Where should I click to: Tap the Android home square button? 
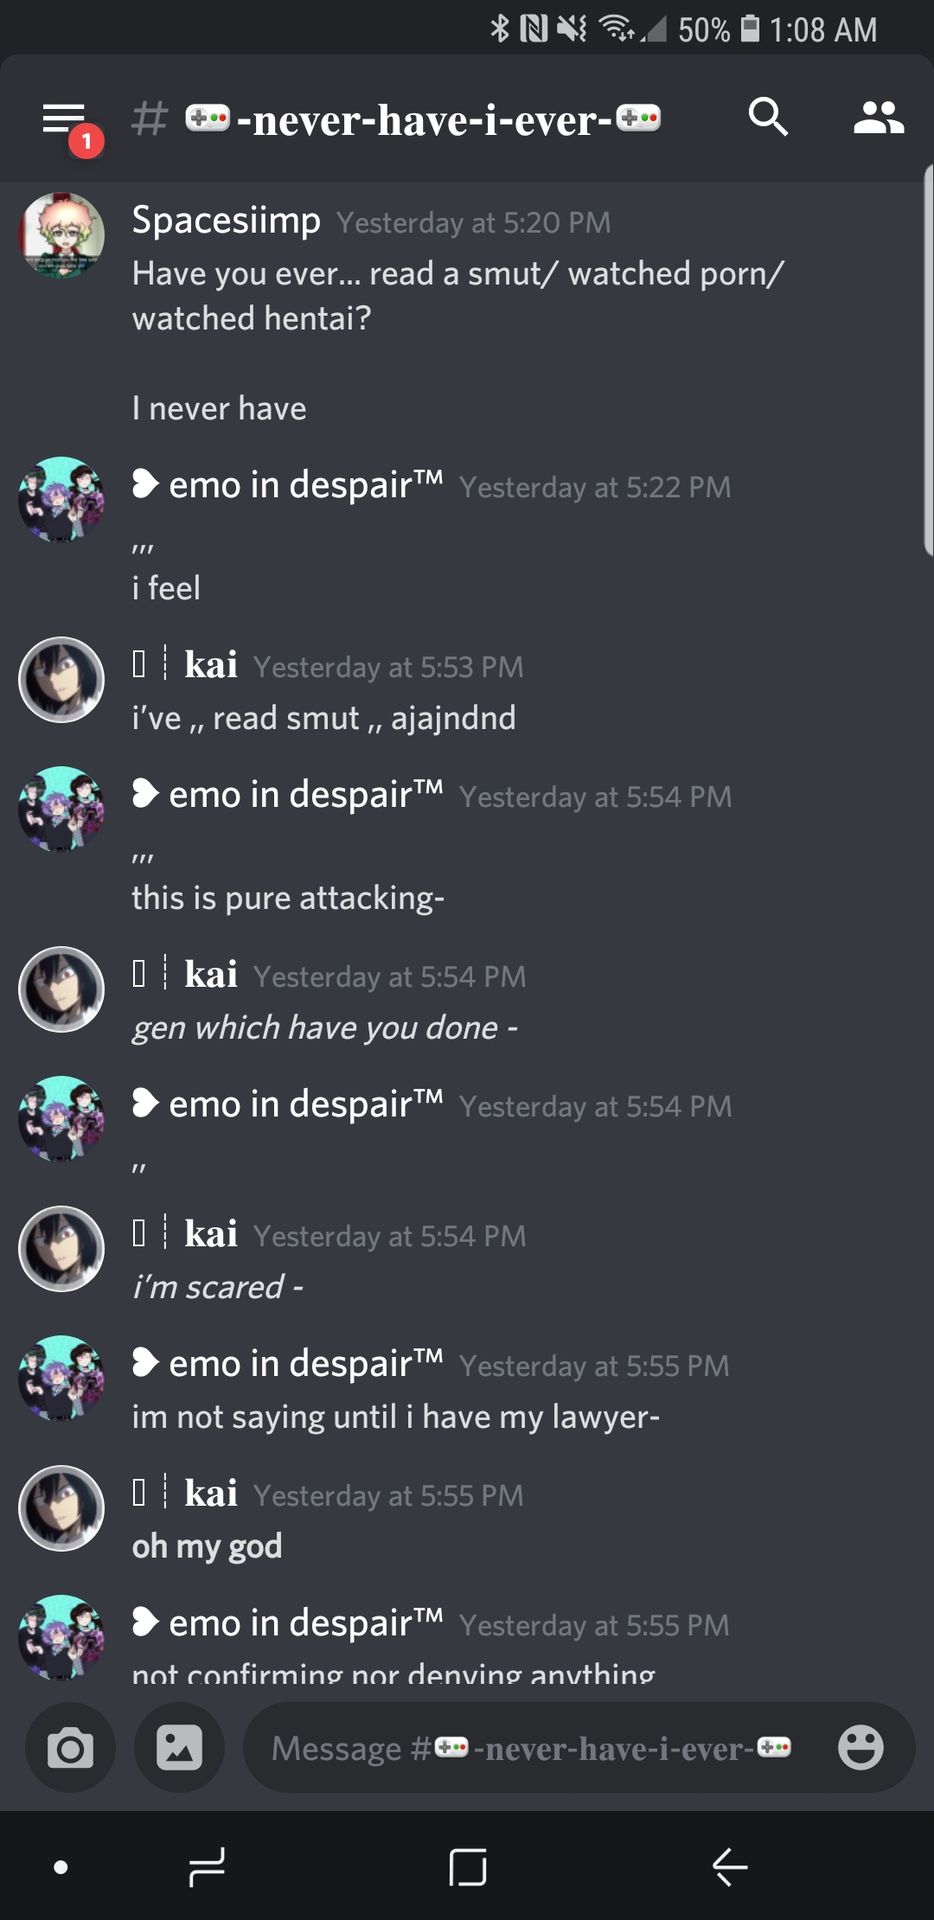pyautogui.click(x=467, y=1867)
